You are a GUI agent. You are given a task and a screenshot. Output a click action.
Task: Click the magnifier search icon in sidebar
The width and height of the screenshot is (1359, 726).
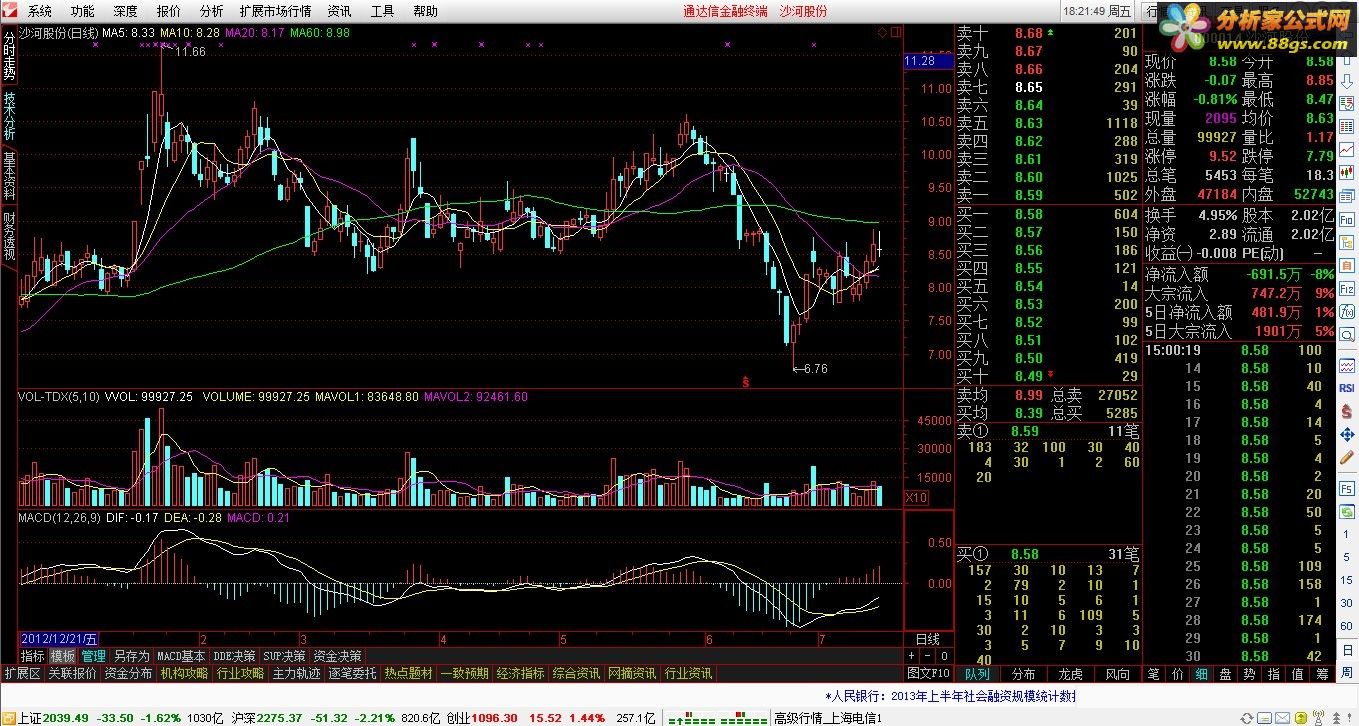[1347, 335]
